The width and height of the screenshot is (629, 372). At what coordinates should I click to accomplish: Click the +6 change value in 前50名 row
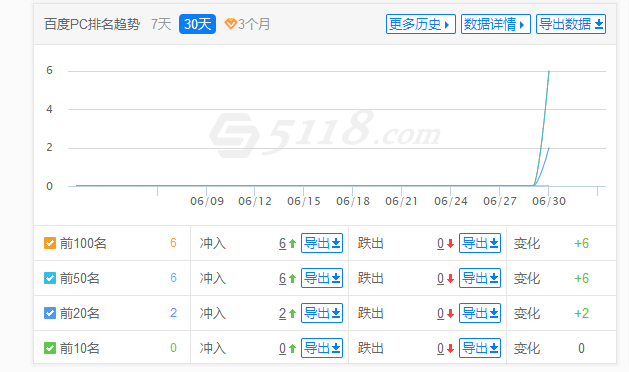581,278
